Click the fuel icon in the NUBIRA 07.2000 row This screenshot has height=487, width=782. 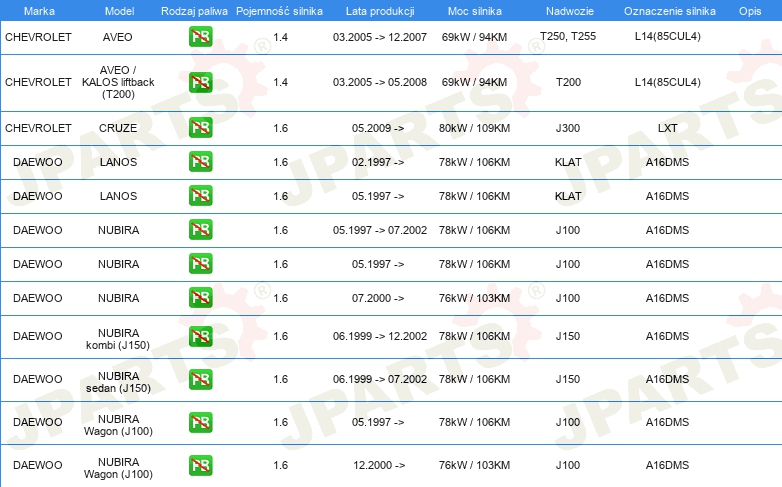click(200, 297)
